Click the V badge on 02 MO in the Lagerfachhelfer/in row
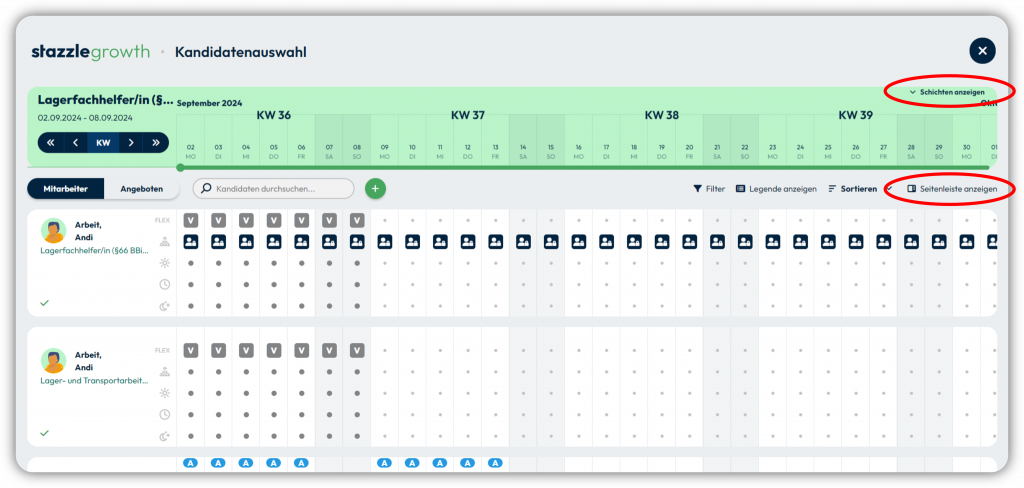 190,221
